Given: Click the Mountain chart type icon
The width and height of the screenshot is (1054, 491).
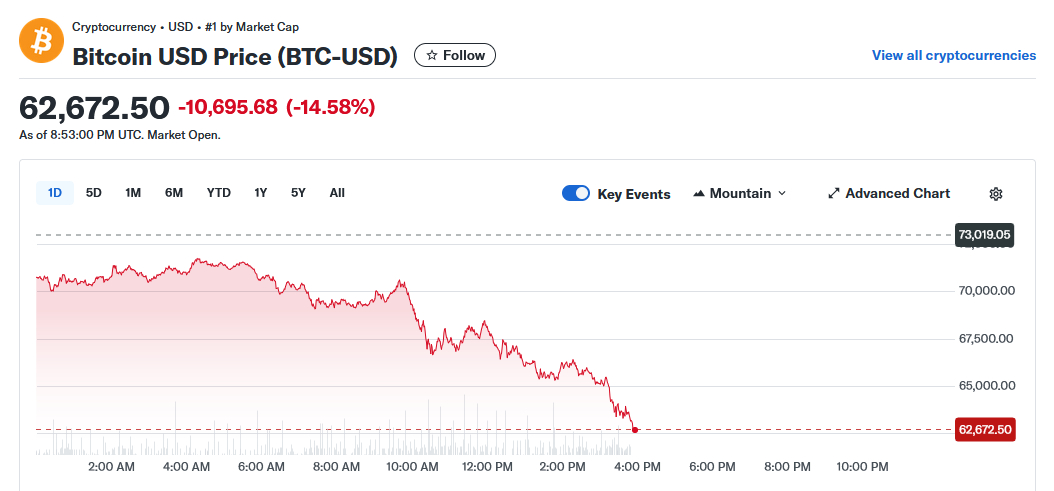Looking at the screenshot, I should [x=699, y=194].
